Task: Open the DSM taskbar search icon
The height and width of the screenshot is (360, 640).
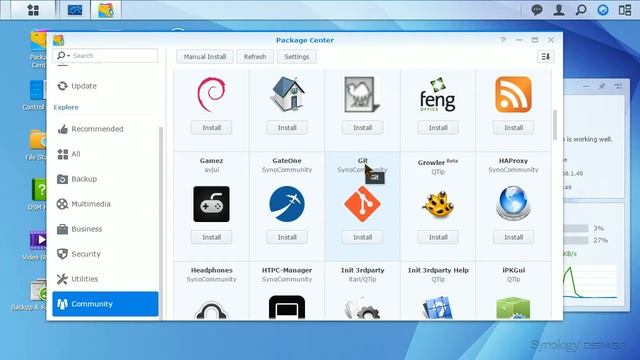Action: coord(581,10)
